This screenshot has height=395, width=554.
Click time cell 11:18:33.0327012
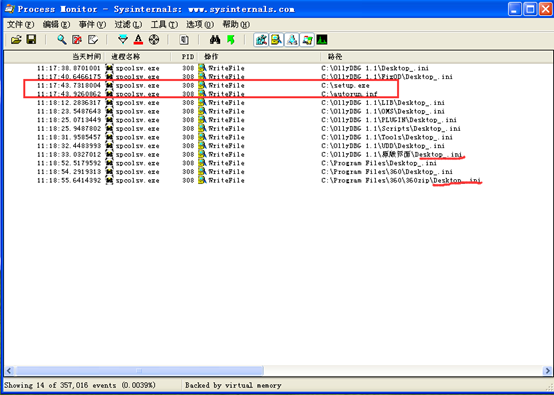tap(69, 154)
